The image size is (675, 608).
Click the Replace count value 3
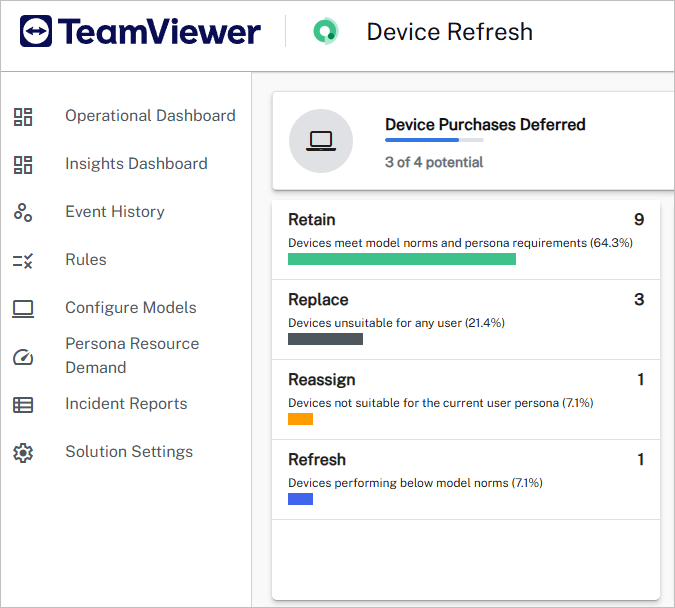639,300
